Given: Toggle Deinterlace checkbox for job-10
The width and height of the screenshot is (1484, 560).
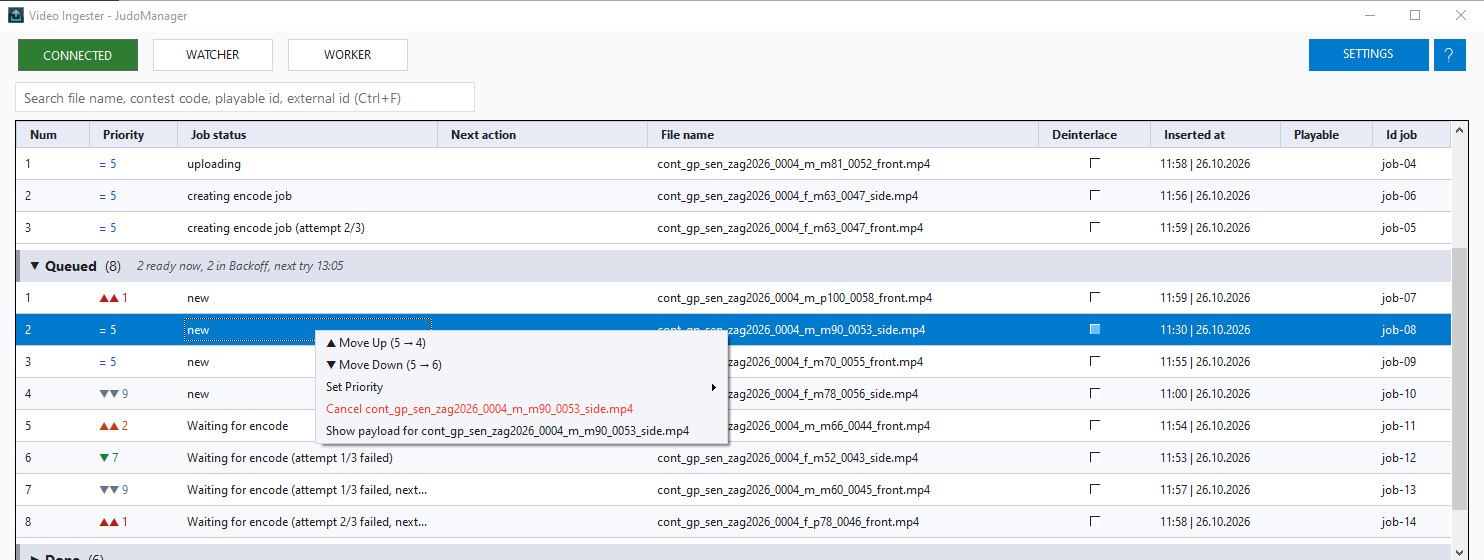Looking at the screenshot, I should tap(1095, 393).
